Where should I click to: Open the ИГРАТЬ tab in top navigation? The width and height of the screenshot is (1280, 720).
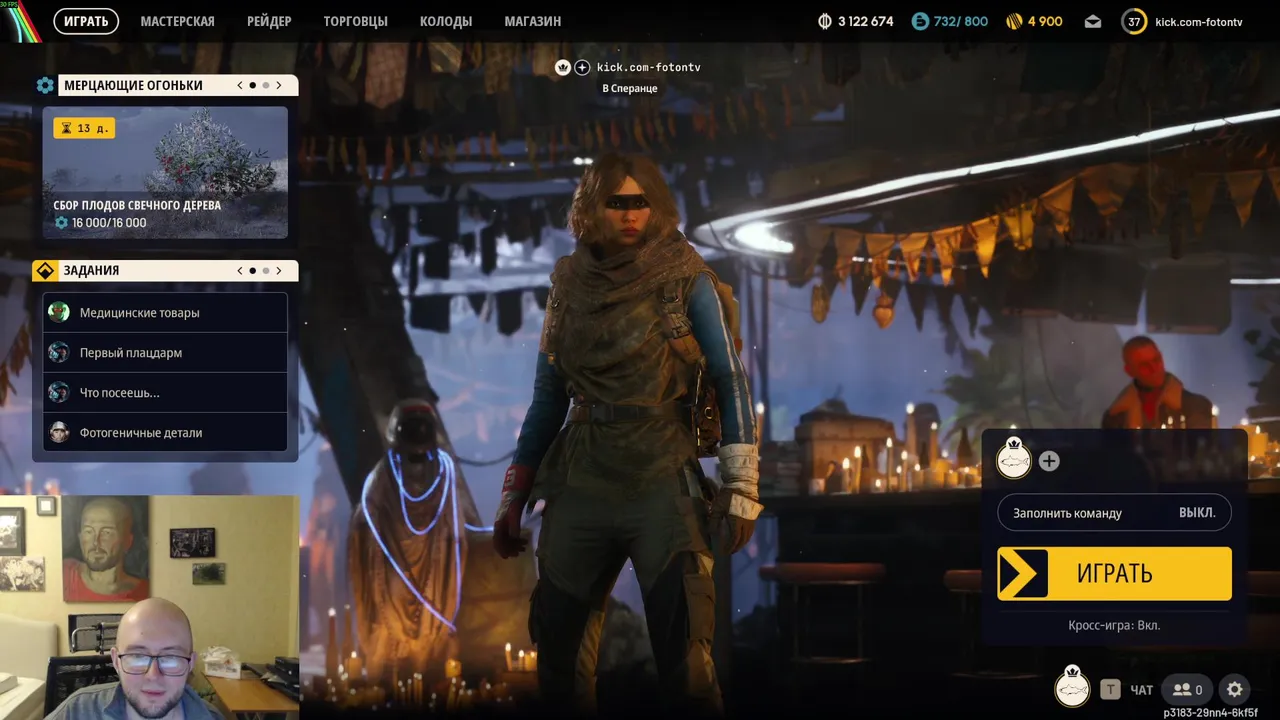[86, 21]
